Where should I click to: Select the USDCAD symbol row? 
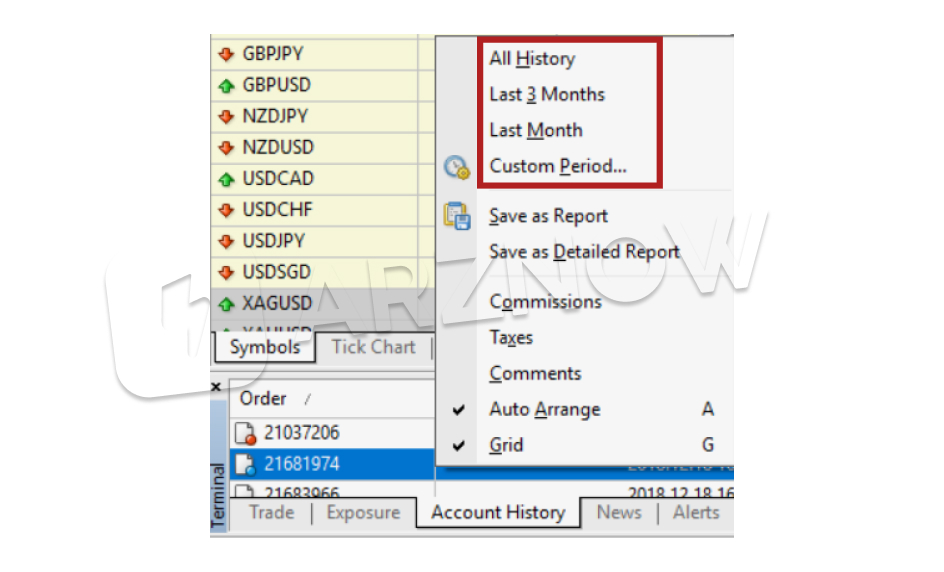pos(322,179)
